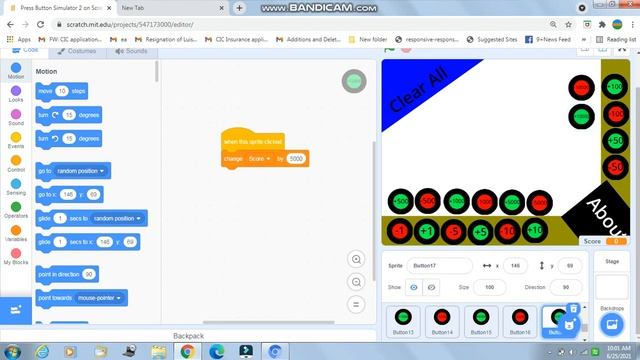640x360 pixels.
Task: Open the Events blocks category
Action: click(16, 140)
